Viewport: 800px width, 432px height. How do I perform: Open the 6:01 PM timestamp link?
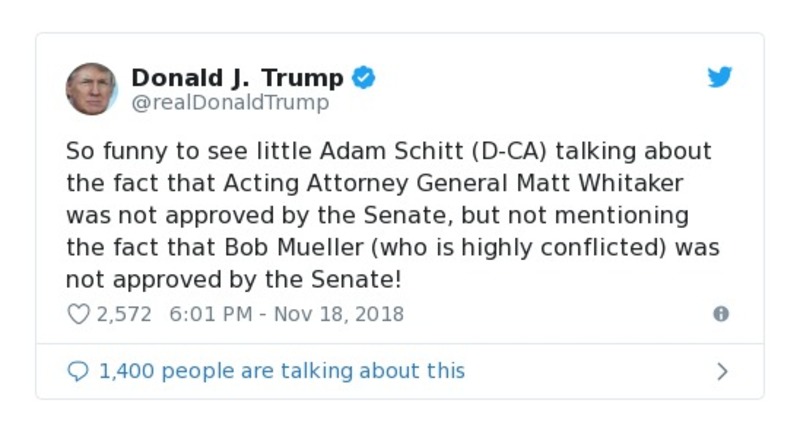point(208,314)
